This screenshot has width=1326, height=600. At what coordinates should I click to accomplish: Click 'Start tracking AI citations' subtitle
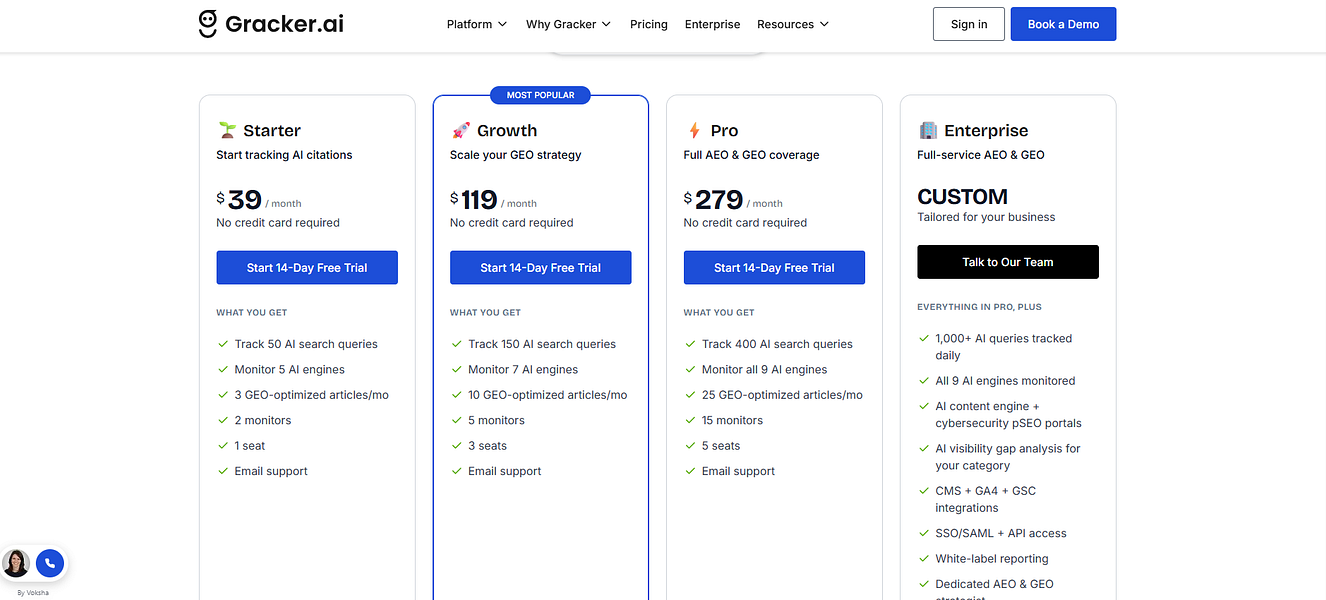tap(284, 155)
